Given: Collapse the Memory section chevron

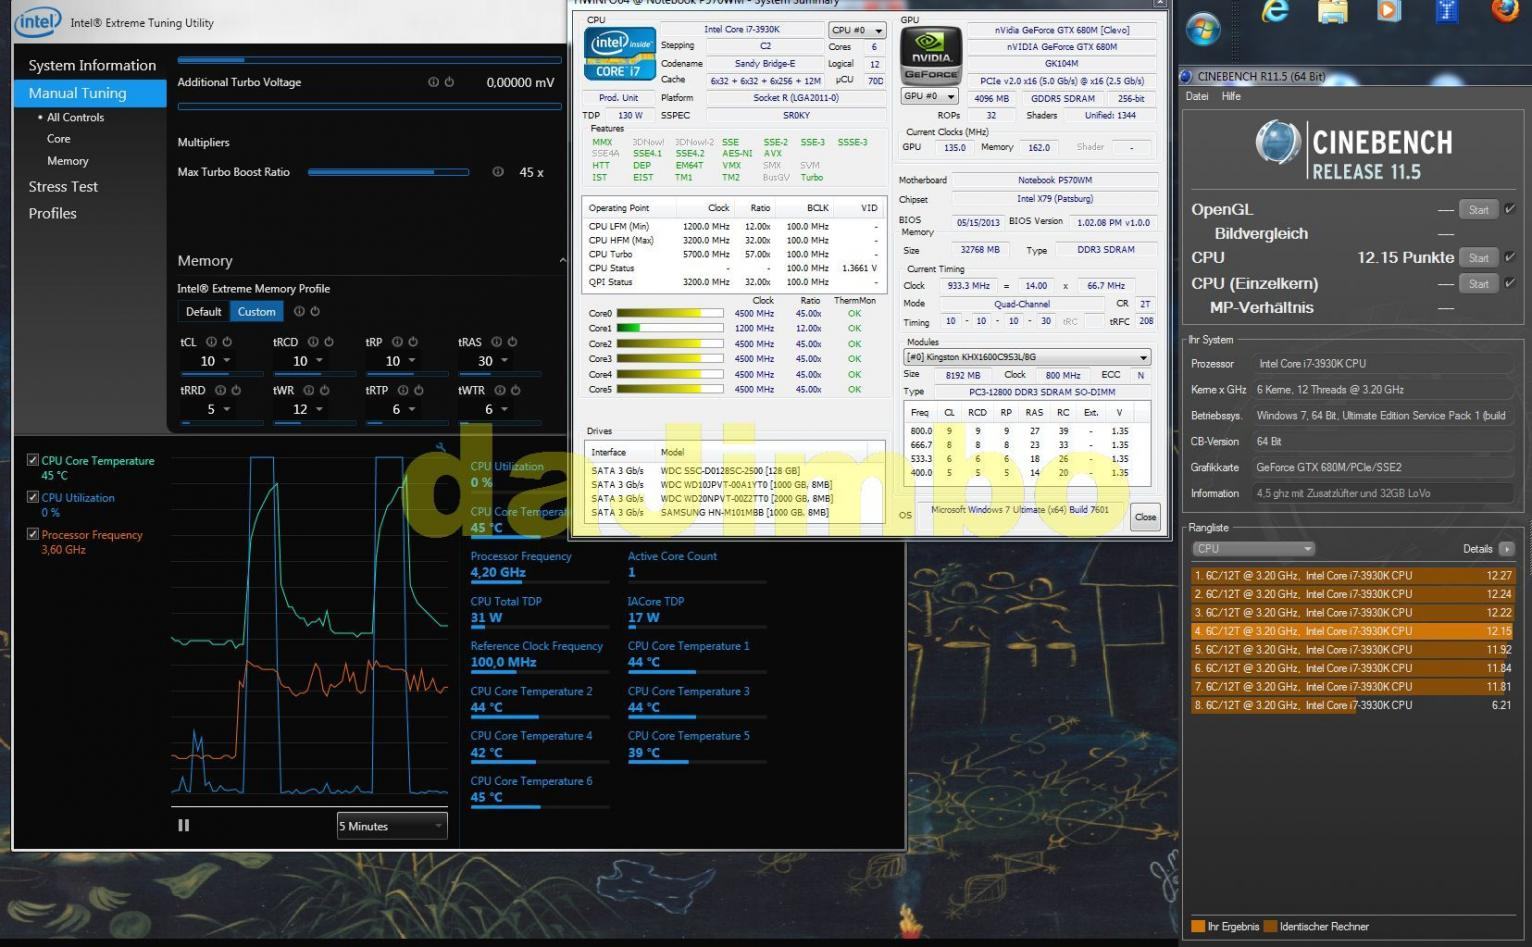Looking at the screenshot, I should click(562, 260).
